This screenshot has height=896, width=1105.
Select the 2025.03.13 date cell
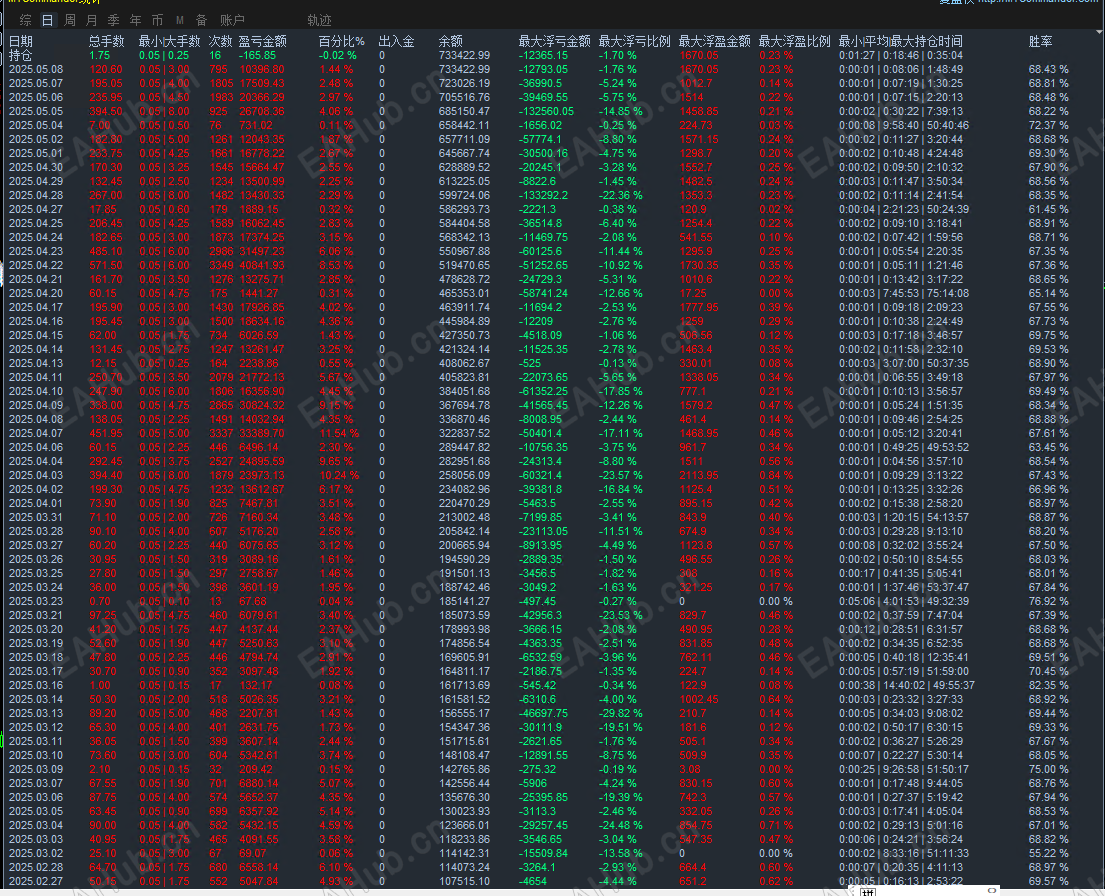[36, 713]
